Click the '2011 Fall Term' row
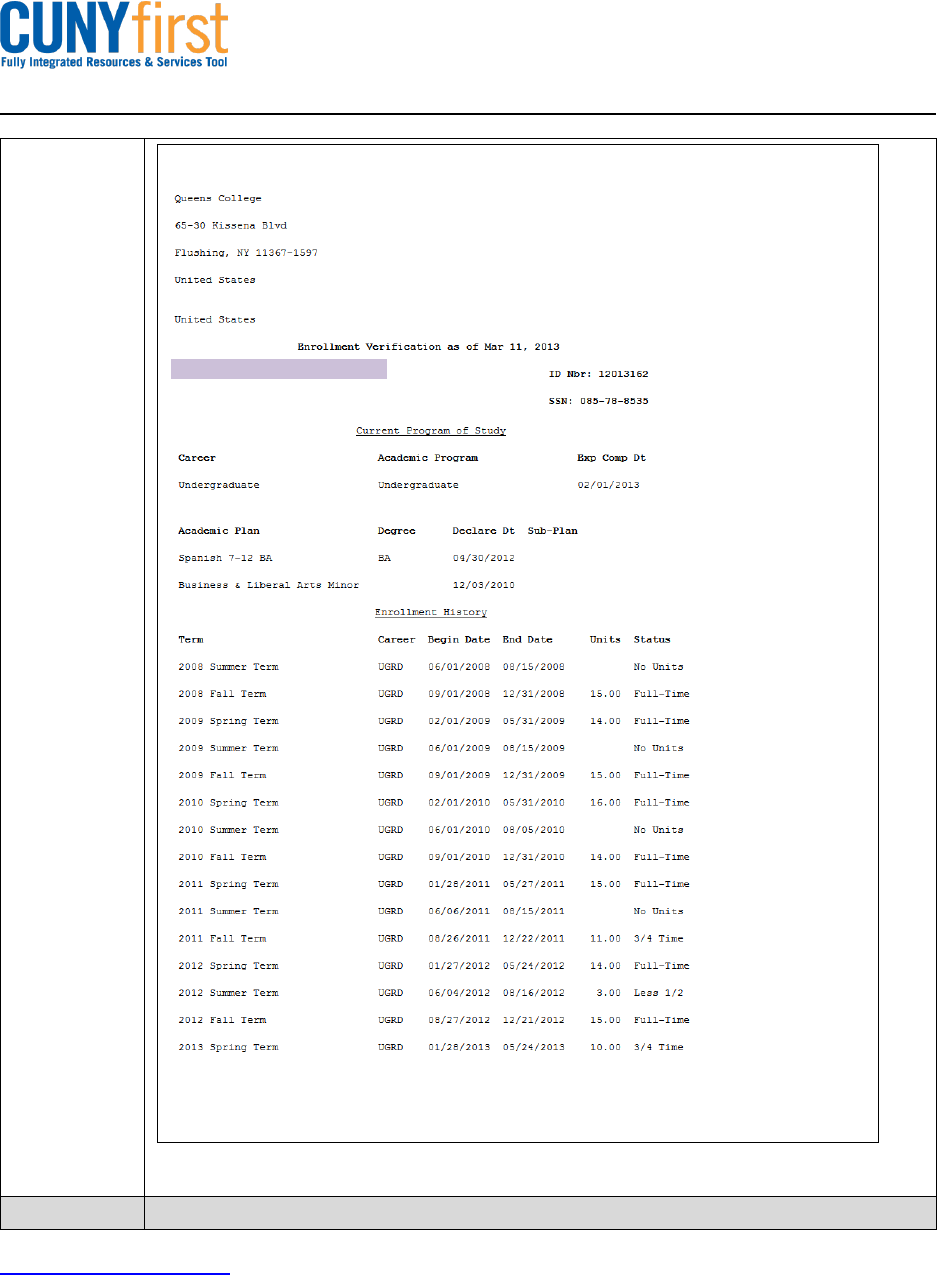 pyautogui.click(x=434, y=939)
